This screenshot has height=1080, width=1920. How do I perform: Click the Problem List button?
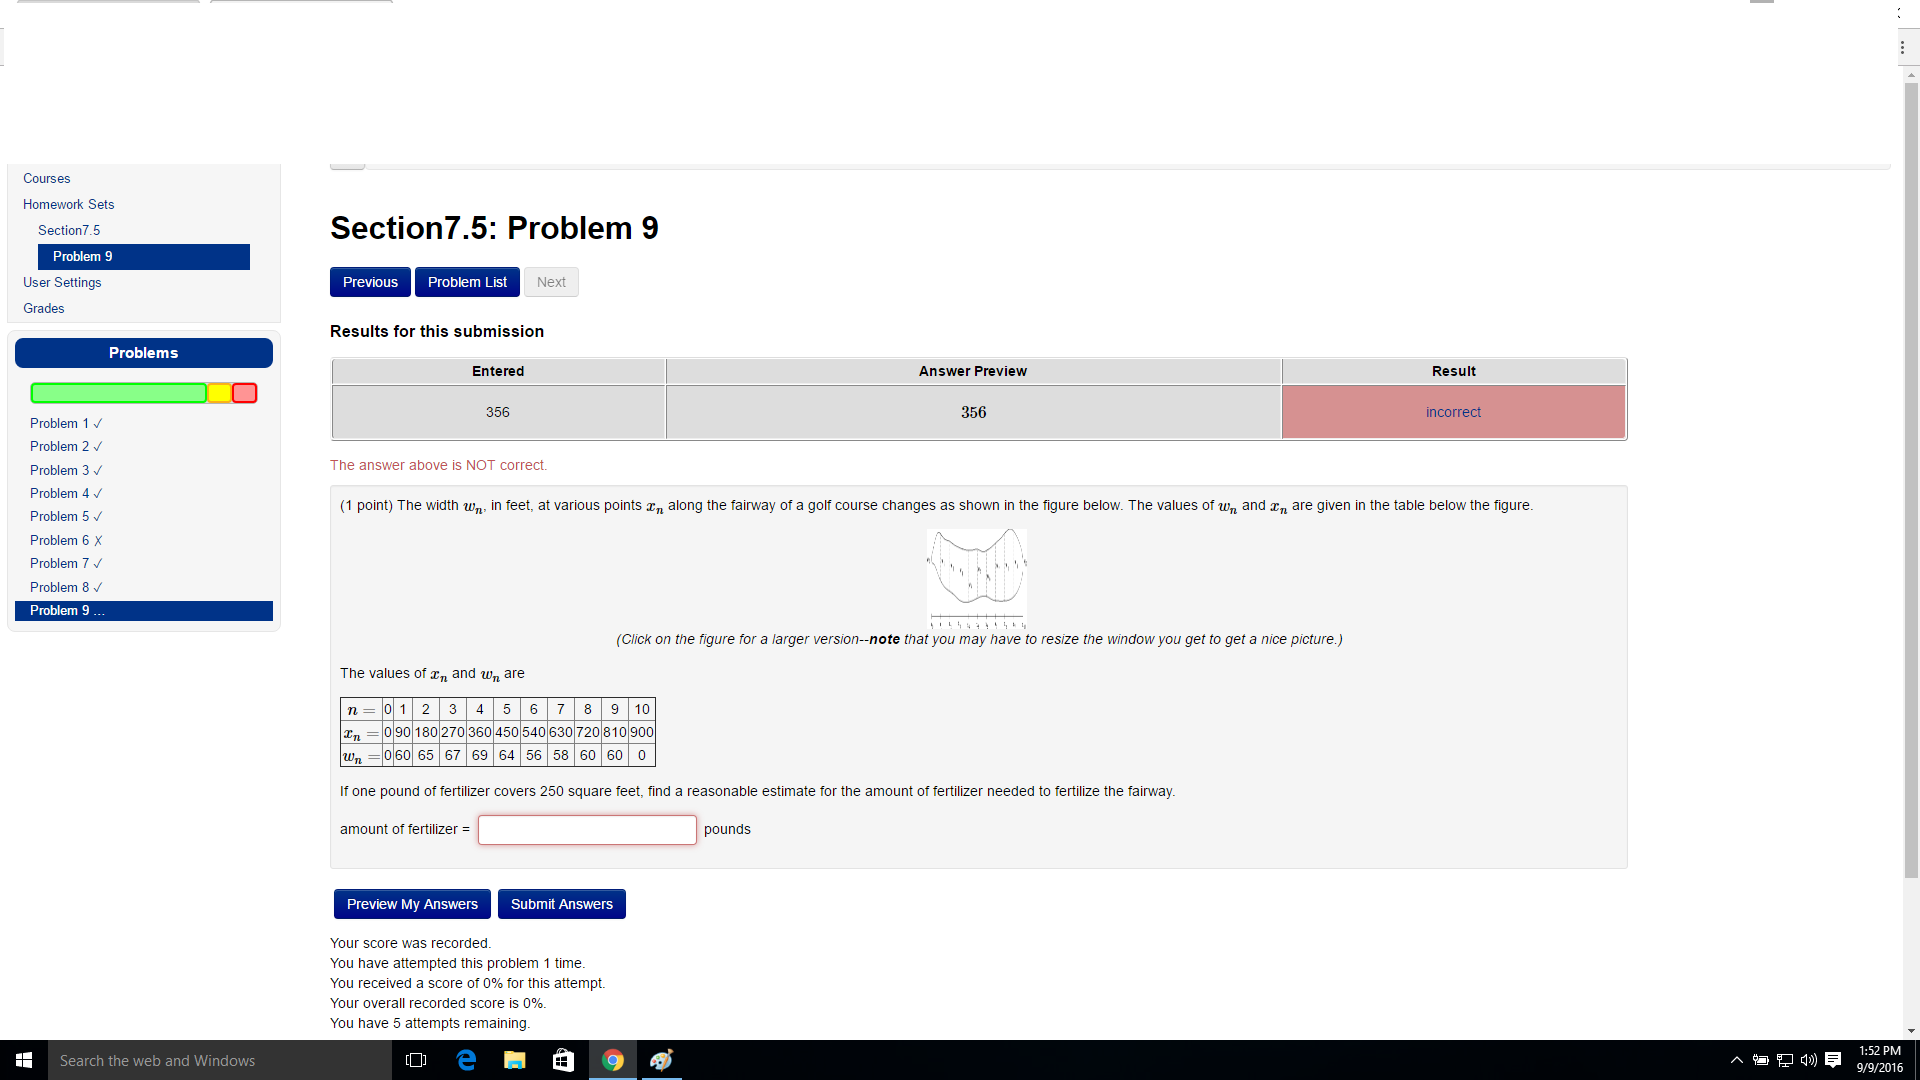pos(467,281)
